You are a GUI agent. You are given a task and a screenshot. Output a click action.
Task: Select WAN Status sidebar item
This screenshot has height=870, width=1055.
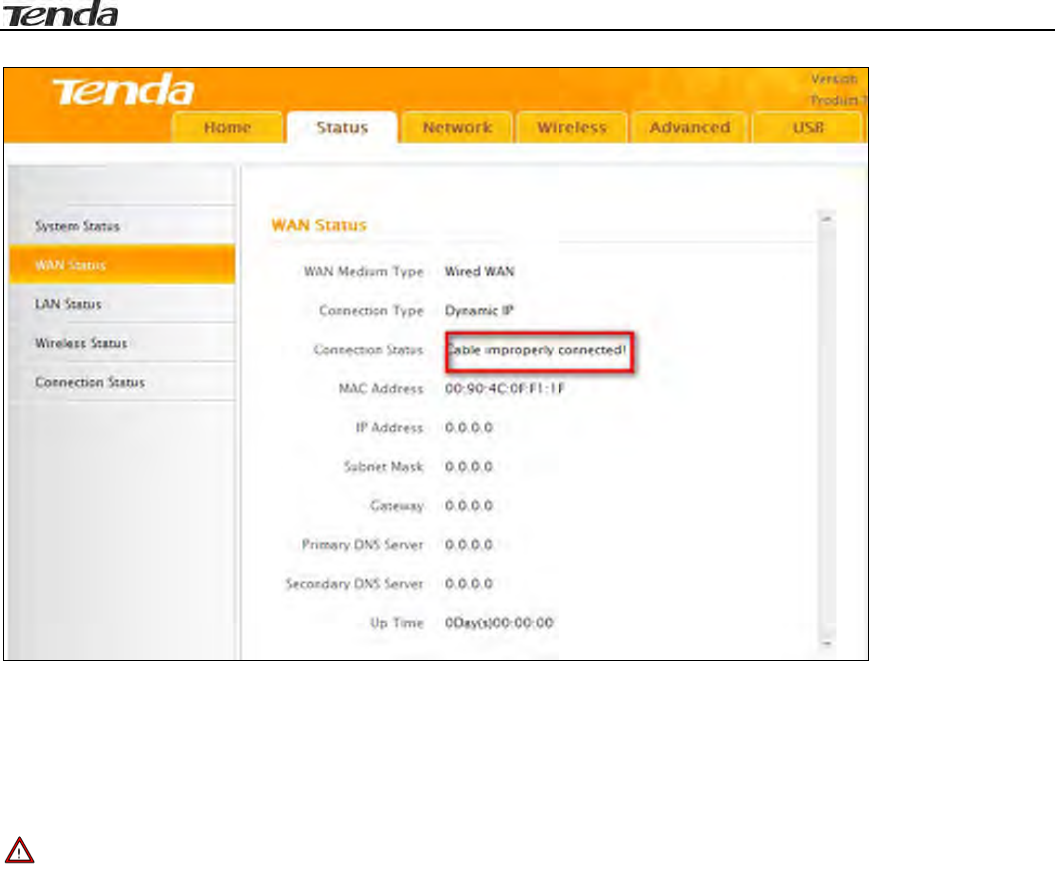point(122,265)
